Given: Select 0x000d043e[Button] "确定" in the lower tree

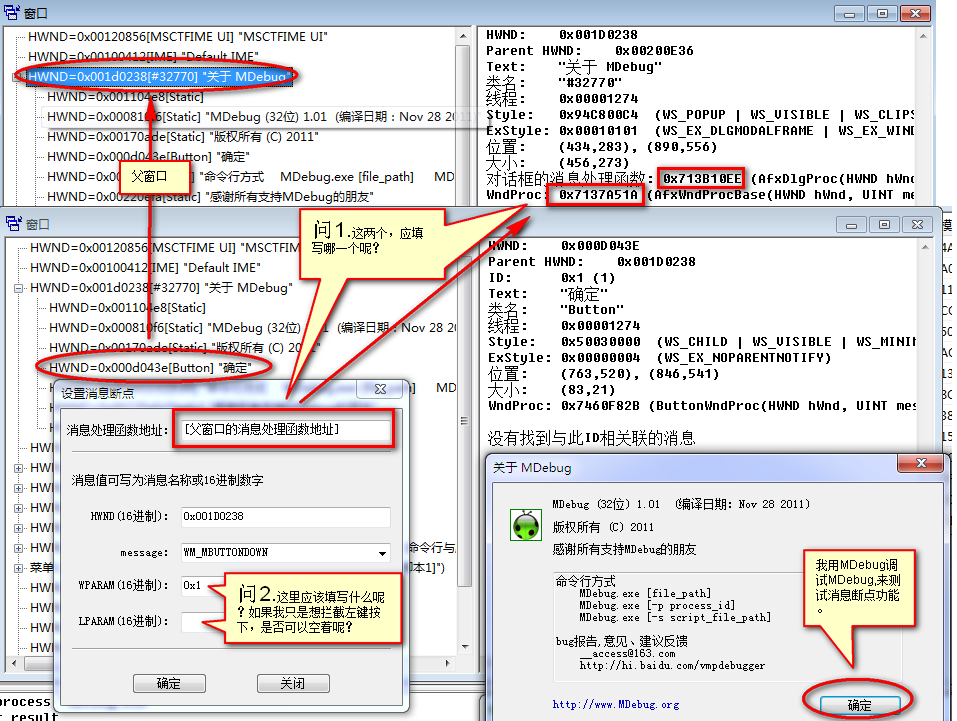Looking at the screenshot, I should tap(150, 368).
